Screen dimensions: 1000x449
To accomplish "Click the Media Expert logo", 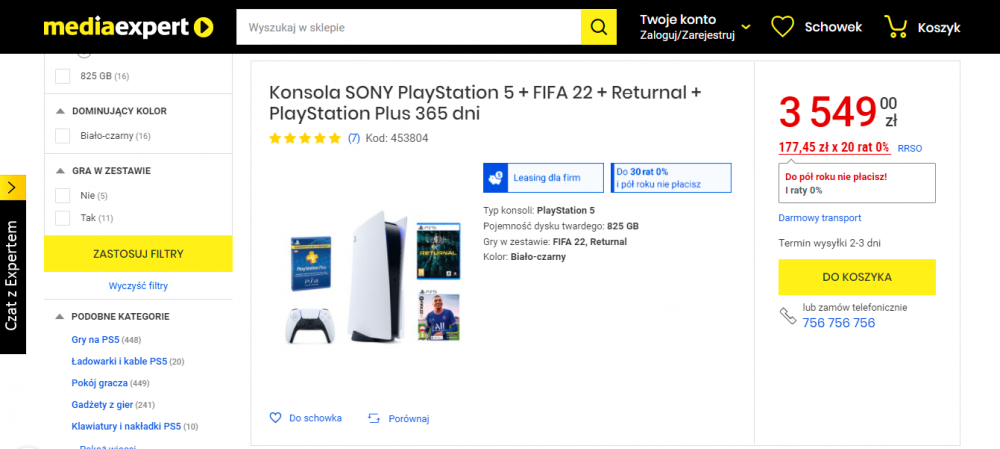I will coord(128,27).
